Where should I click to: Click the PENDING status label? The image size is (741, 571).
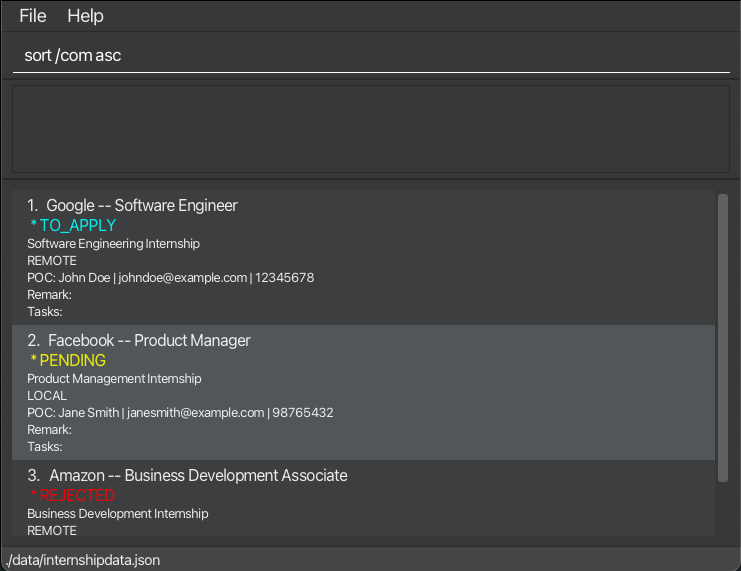68,361
